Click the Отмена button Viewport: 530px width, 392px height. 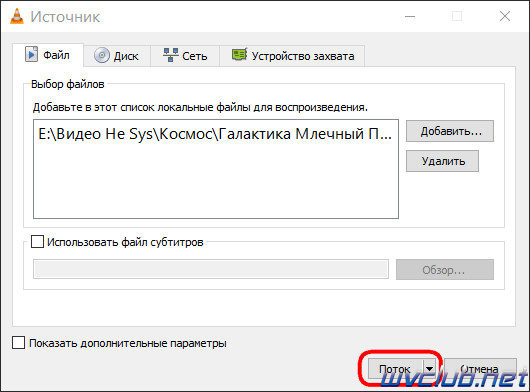coord(480,369)
